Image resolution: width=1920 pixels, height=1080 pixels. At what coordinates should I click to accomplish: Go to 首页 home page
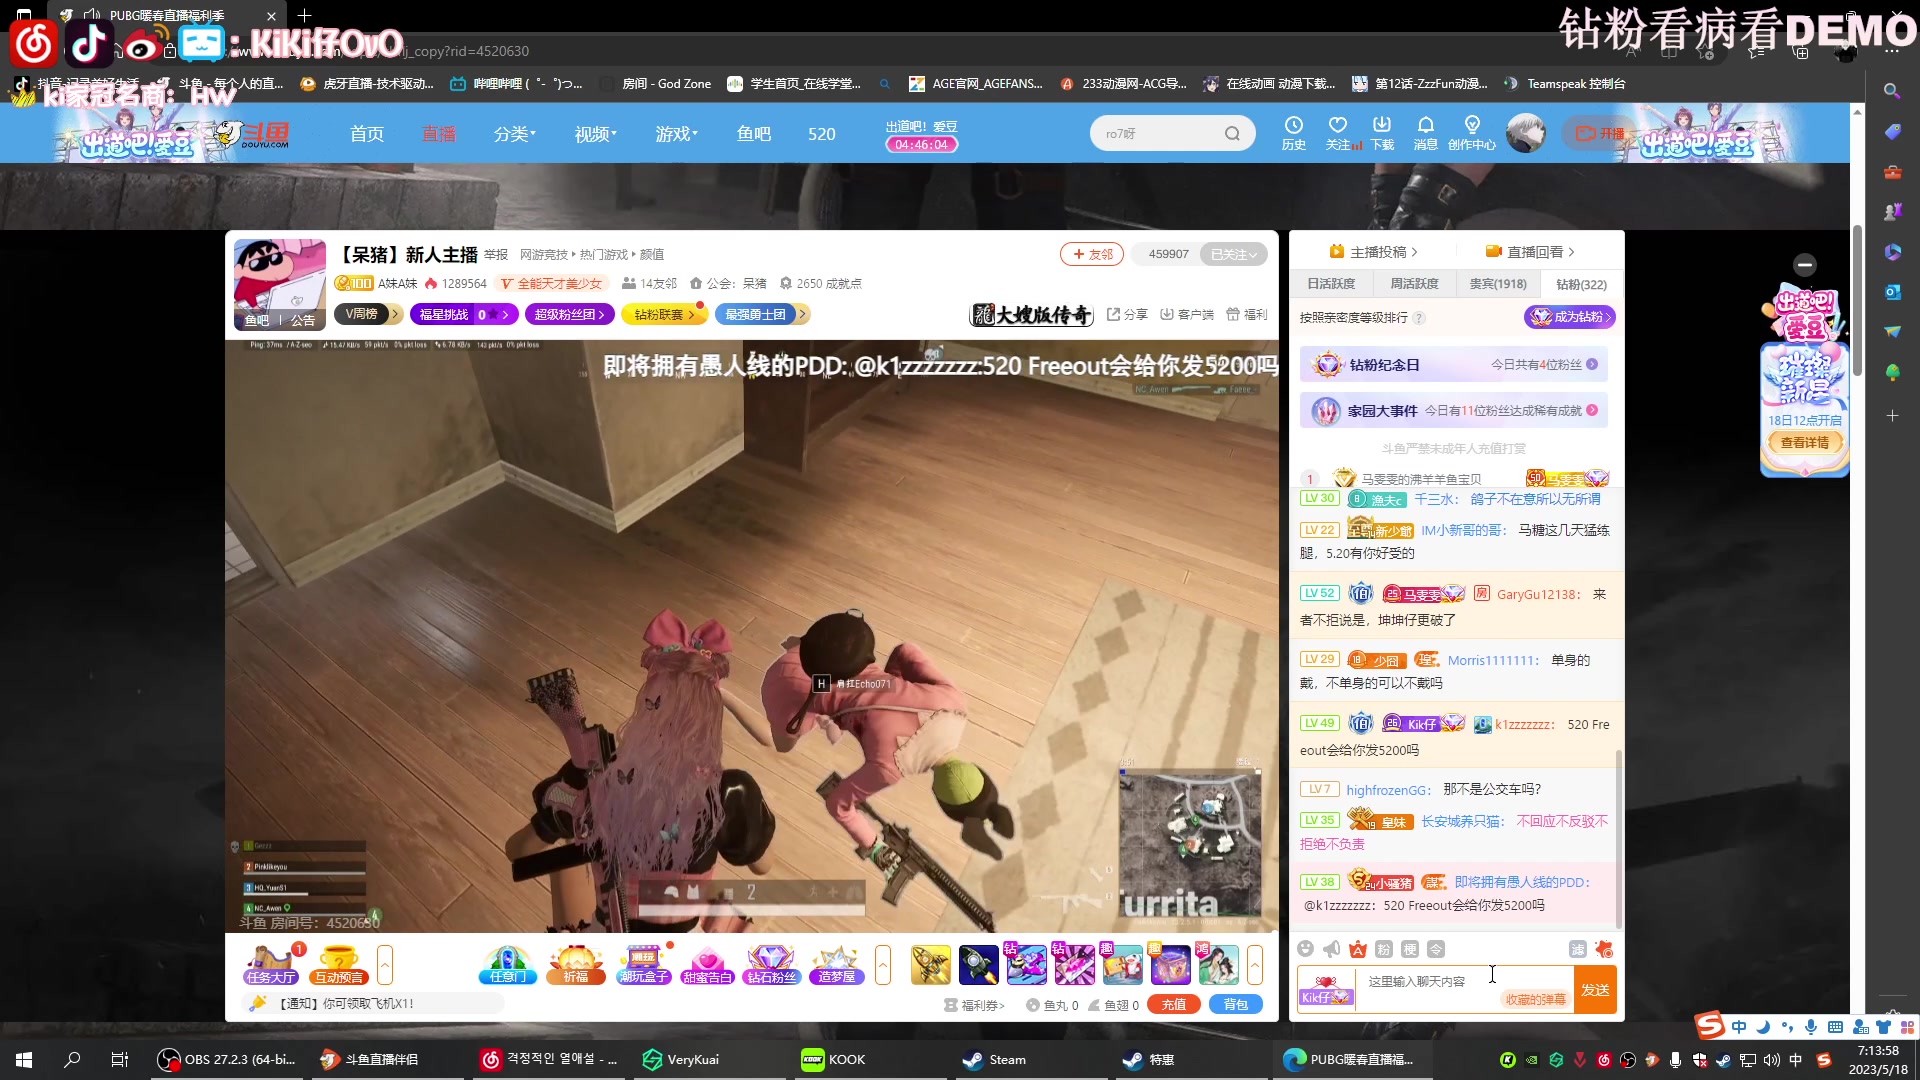[x=367, y=134]
